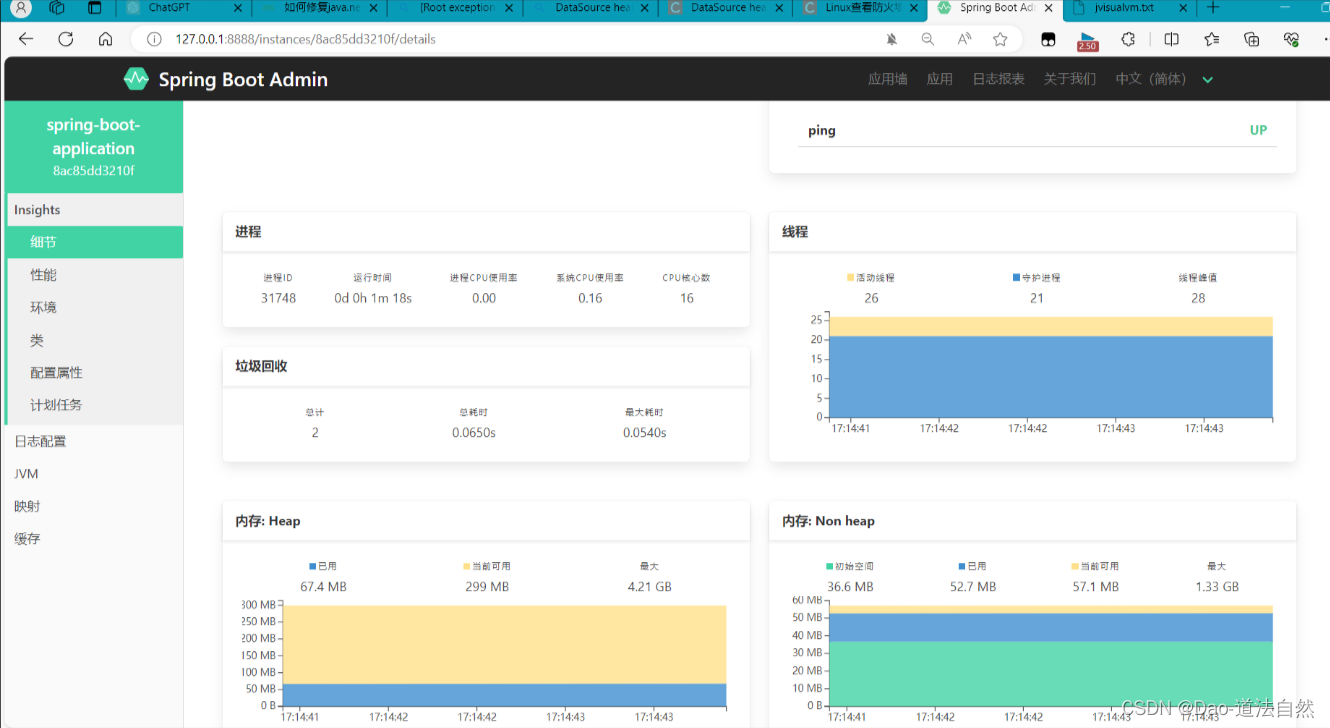Select 配置属性 in the sidebar

click(94, 372)
